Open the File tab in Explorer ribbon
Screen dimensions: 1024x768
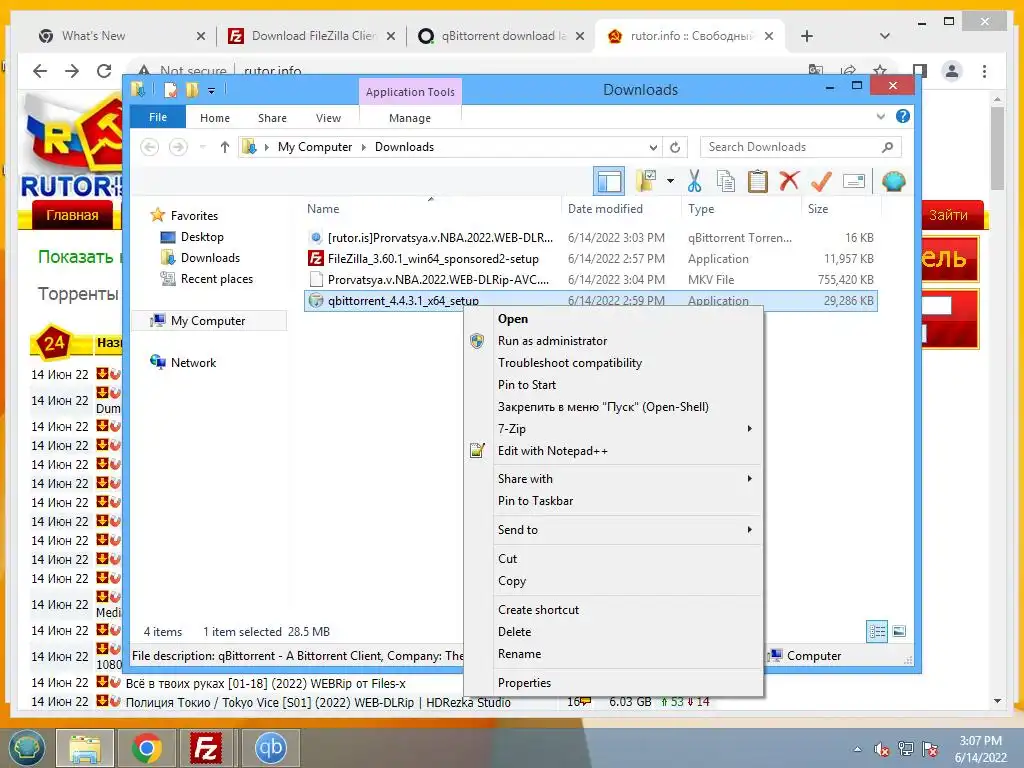pos(158,117)
